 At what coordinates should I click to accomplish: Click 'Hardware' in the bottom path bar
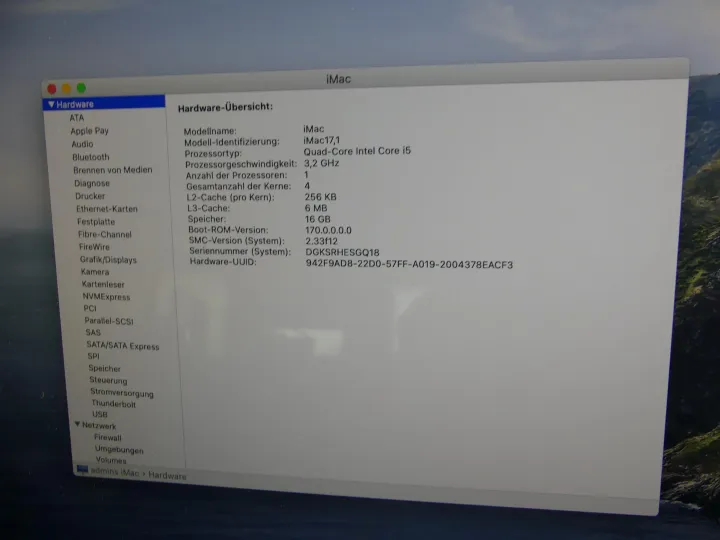(x=167, y=476)
